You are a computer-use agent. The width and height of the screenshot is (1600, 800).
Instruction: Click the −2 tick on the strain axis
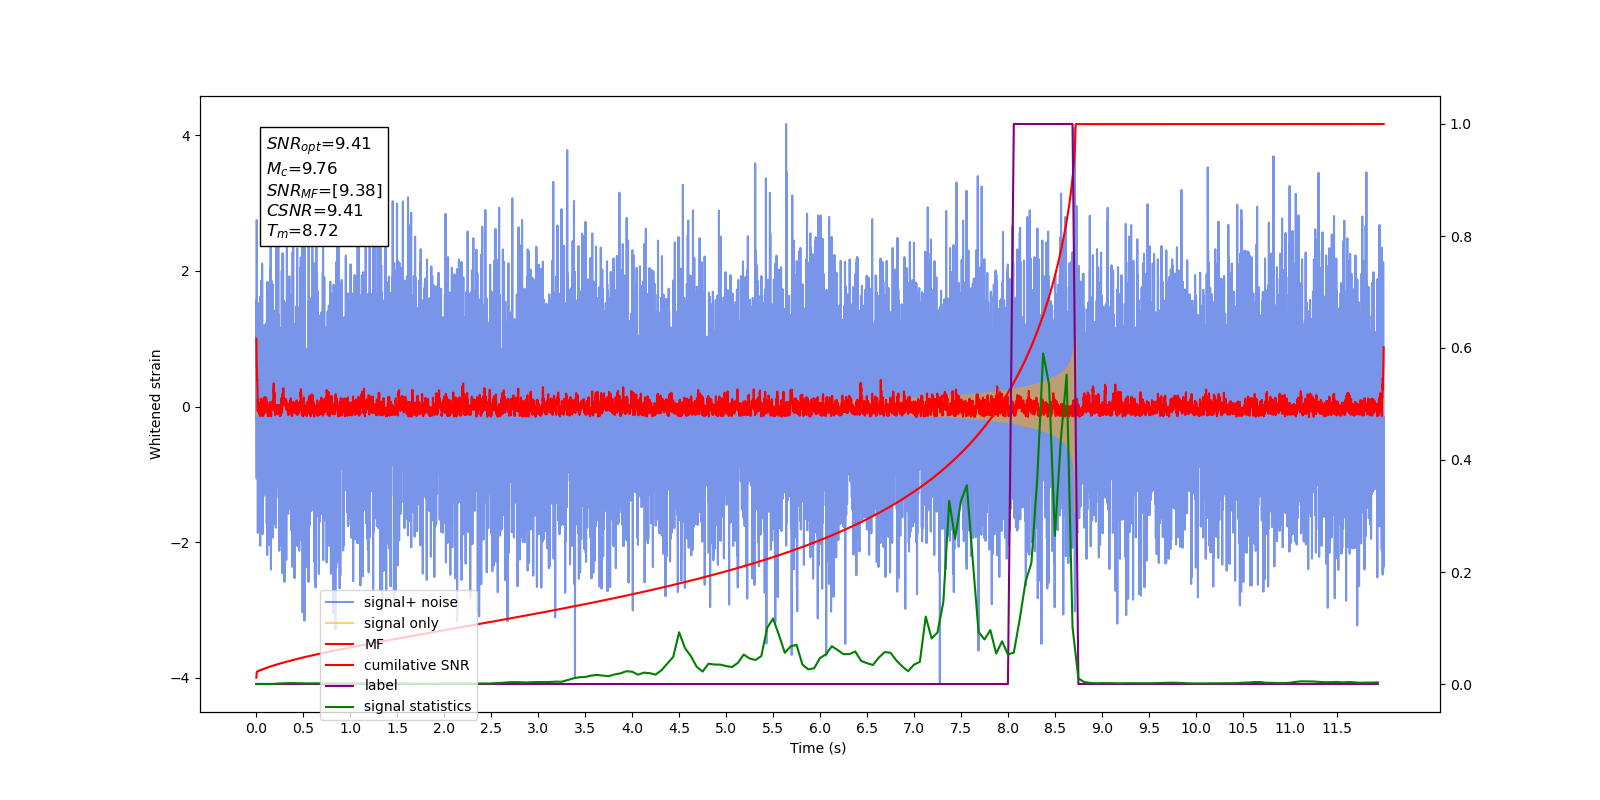182,543
